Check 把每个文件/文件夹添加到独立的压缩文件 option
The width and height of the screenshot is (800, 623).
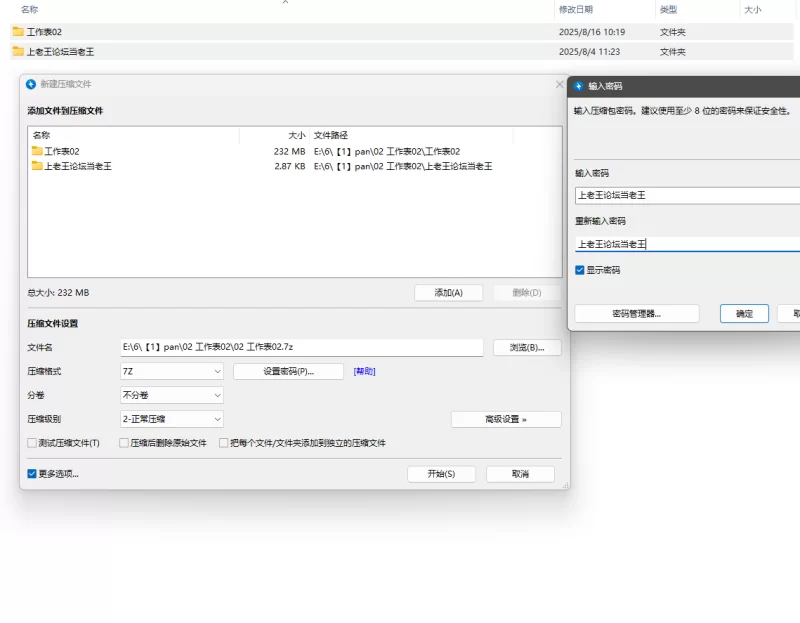point(223,443)
